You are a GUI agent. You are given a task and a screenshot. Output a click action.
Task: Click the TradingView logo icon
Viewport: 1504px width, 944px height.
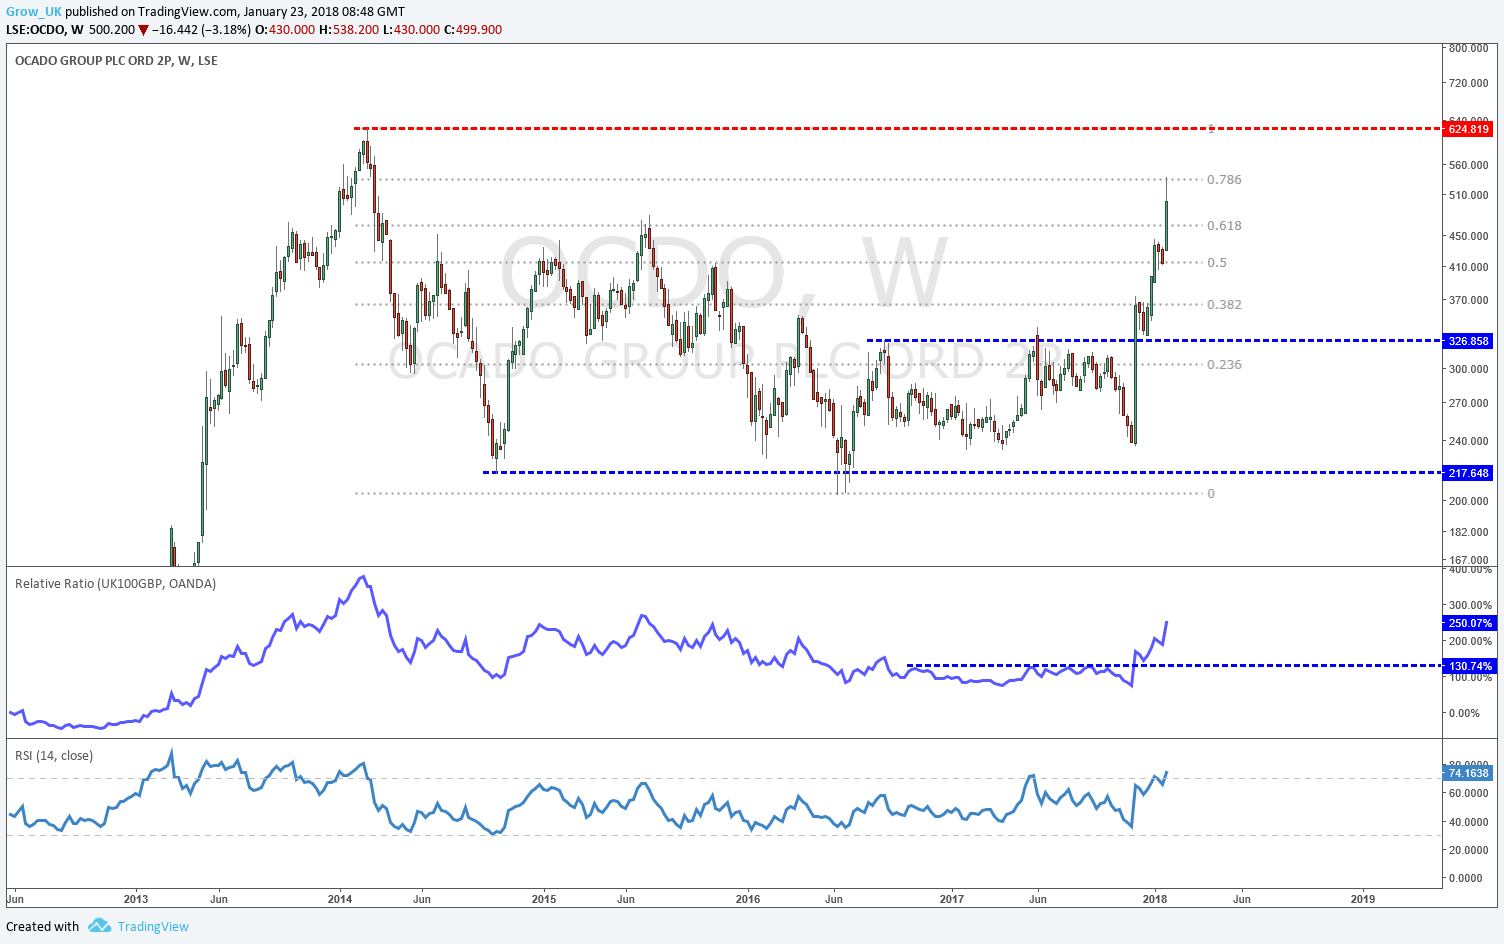(x=99, y=926)
